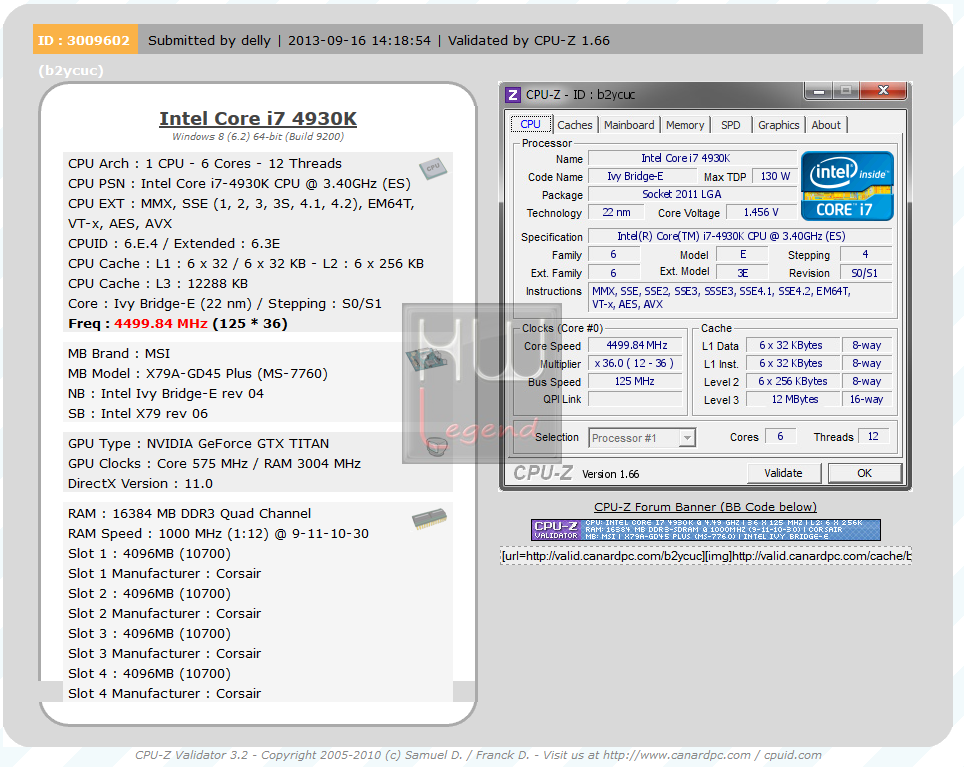Click the RAM 16384 MB DDR3 Quad Channel line
964x767 pixels.
click(x=189, y=514)
